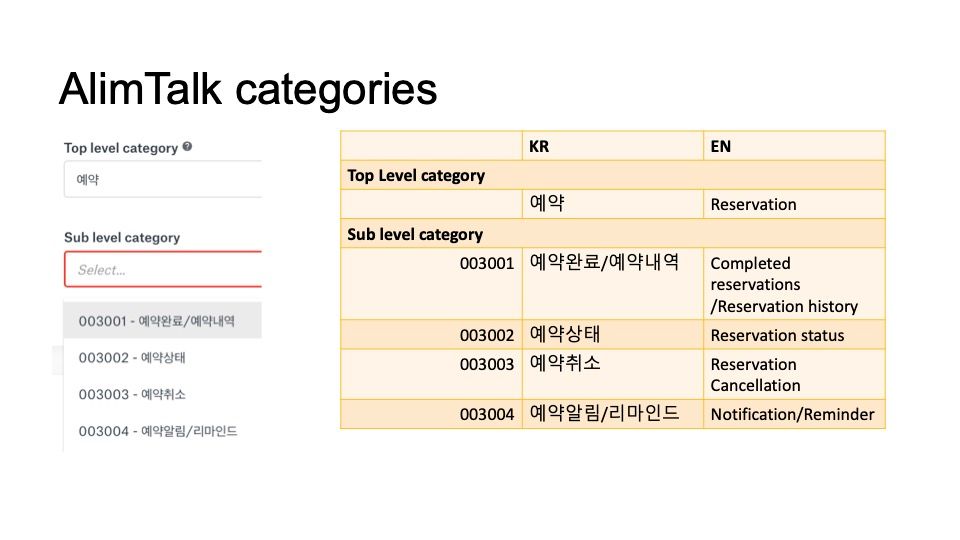Click the 003001 code cell in table

pos(432,283)
